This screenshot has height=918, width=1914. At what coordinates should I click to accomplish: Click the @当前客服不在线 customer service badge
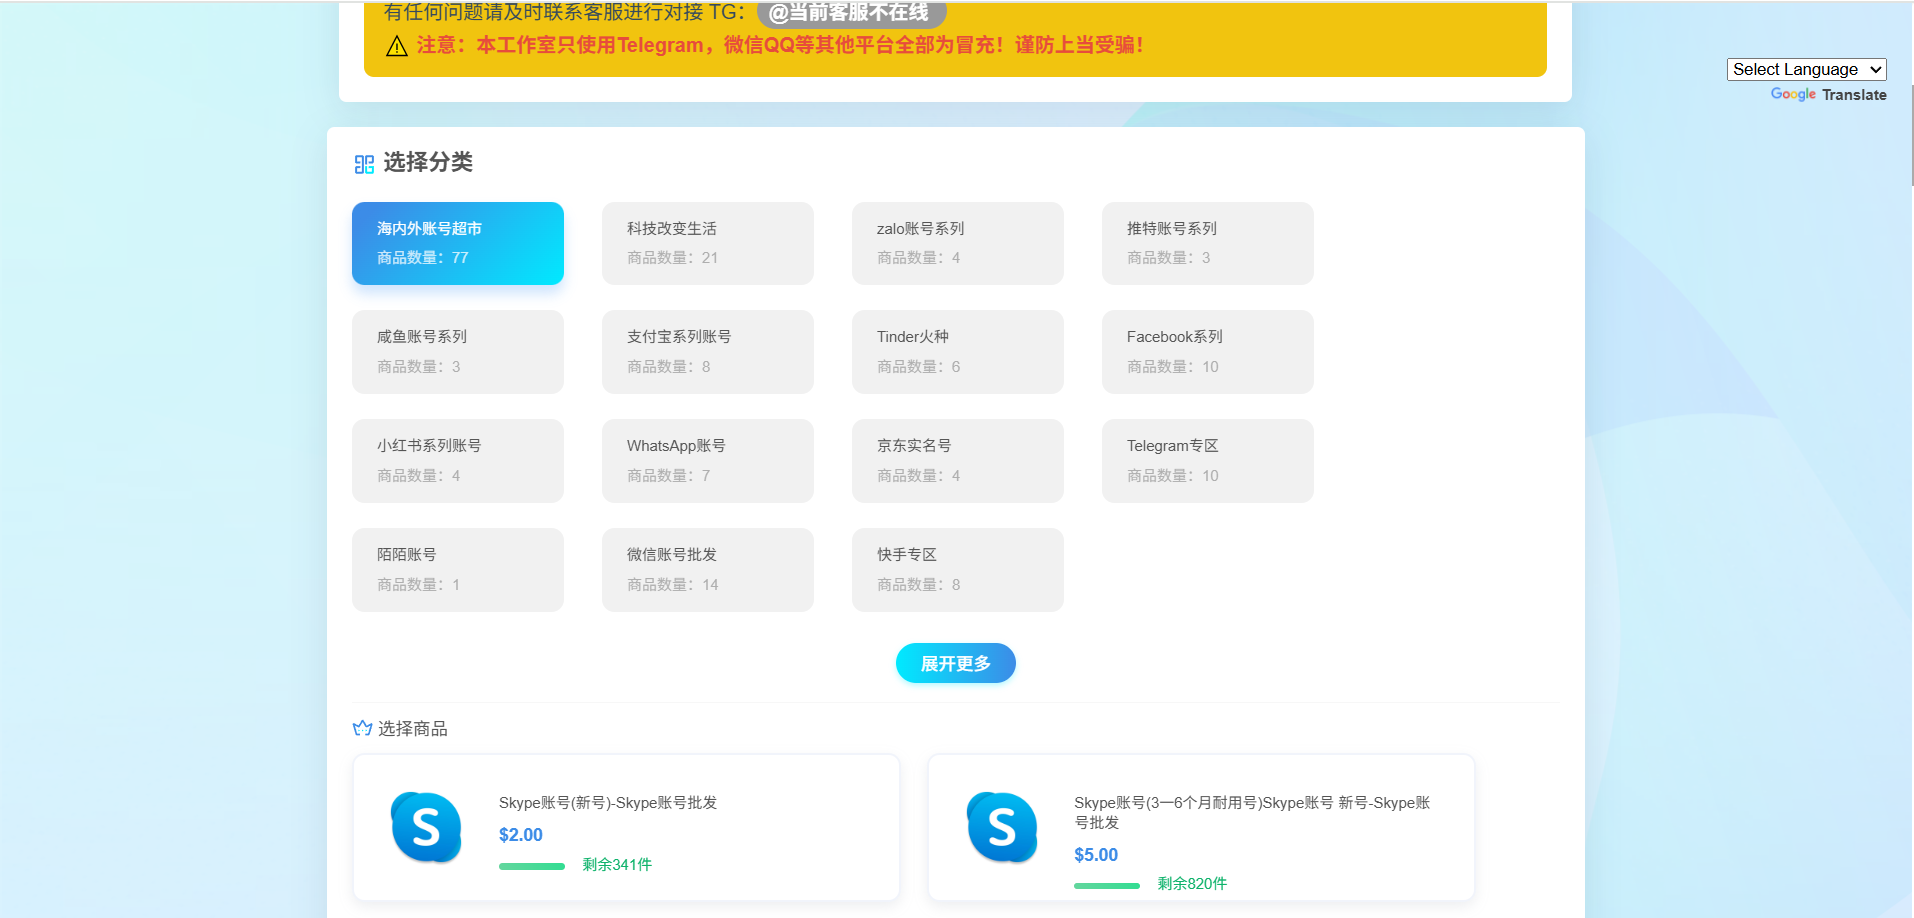pyautogui.click(x=851, y=13)
